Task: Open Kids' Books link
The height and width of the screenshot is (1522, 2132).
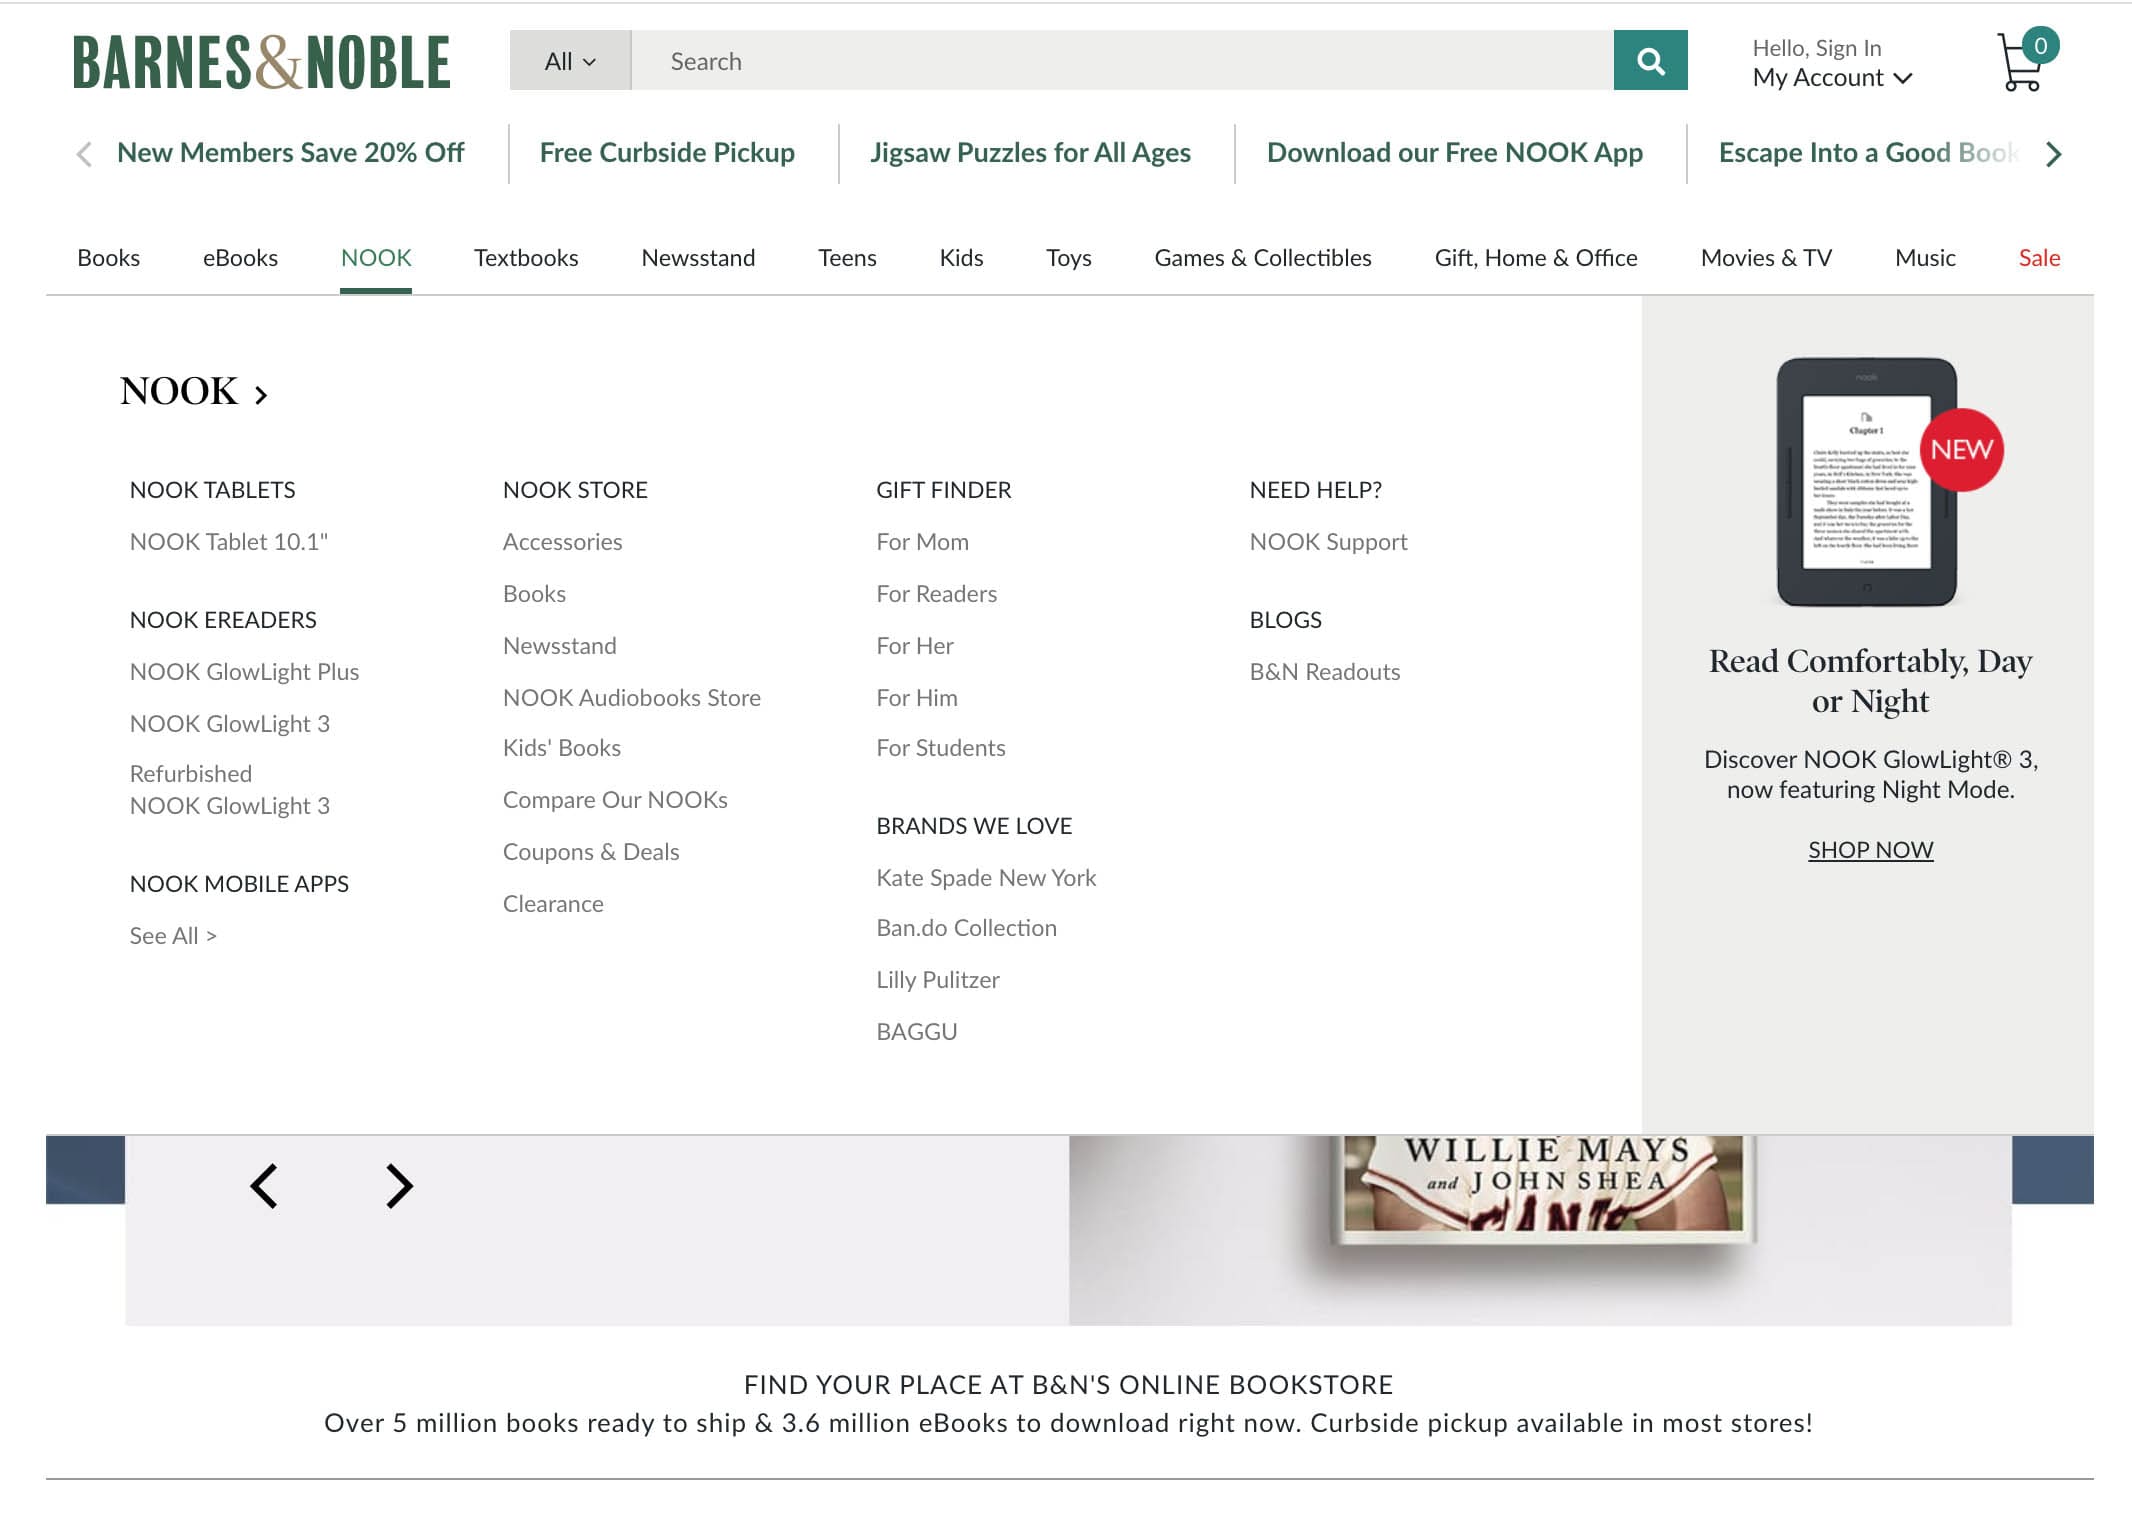Action: 562,748
